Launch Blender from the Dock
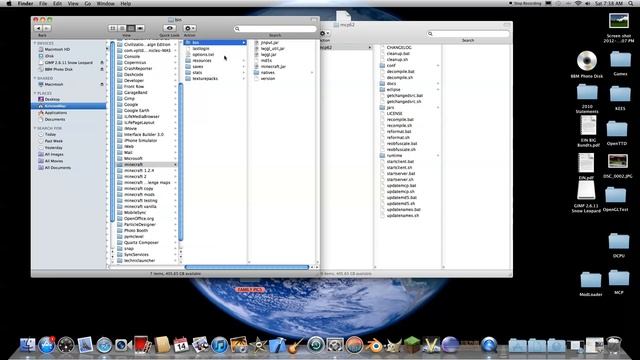 [x=373, y=346]
